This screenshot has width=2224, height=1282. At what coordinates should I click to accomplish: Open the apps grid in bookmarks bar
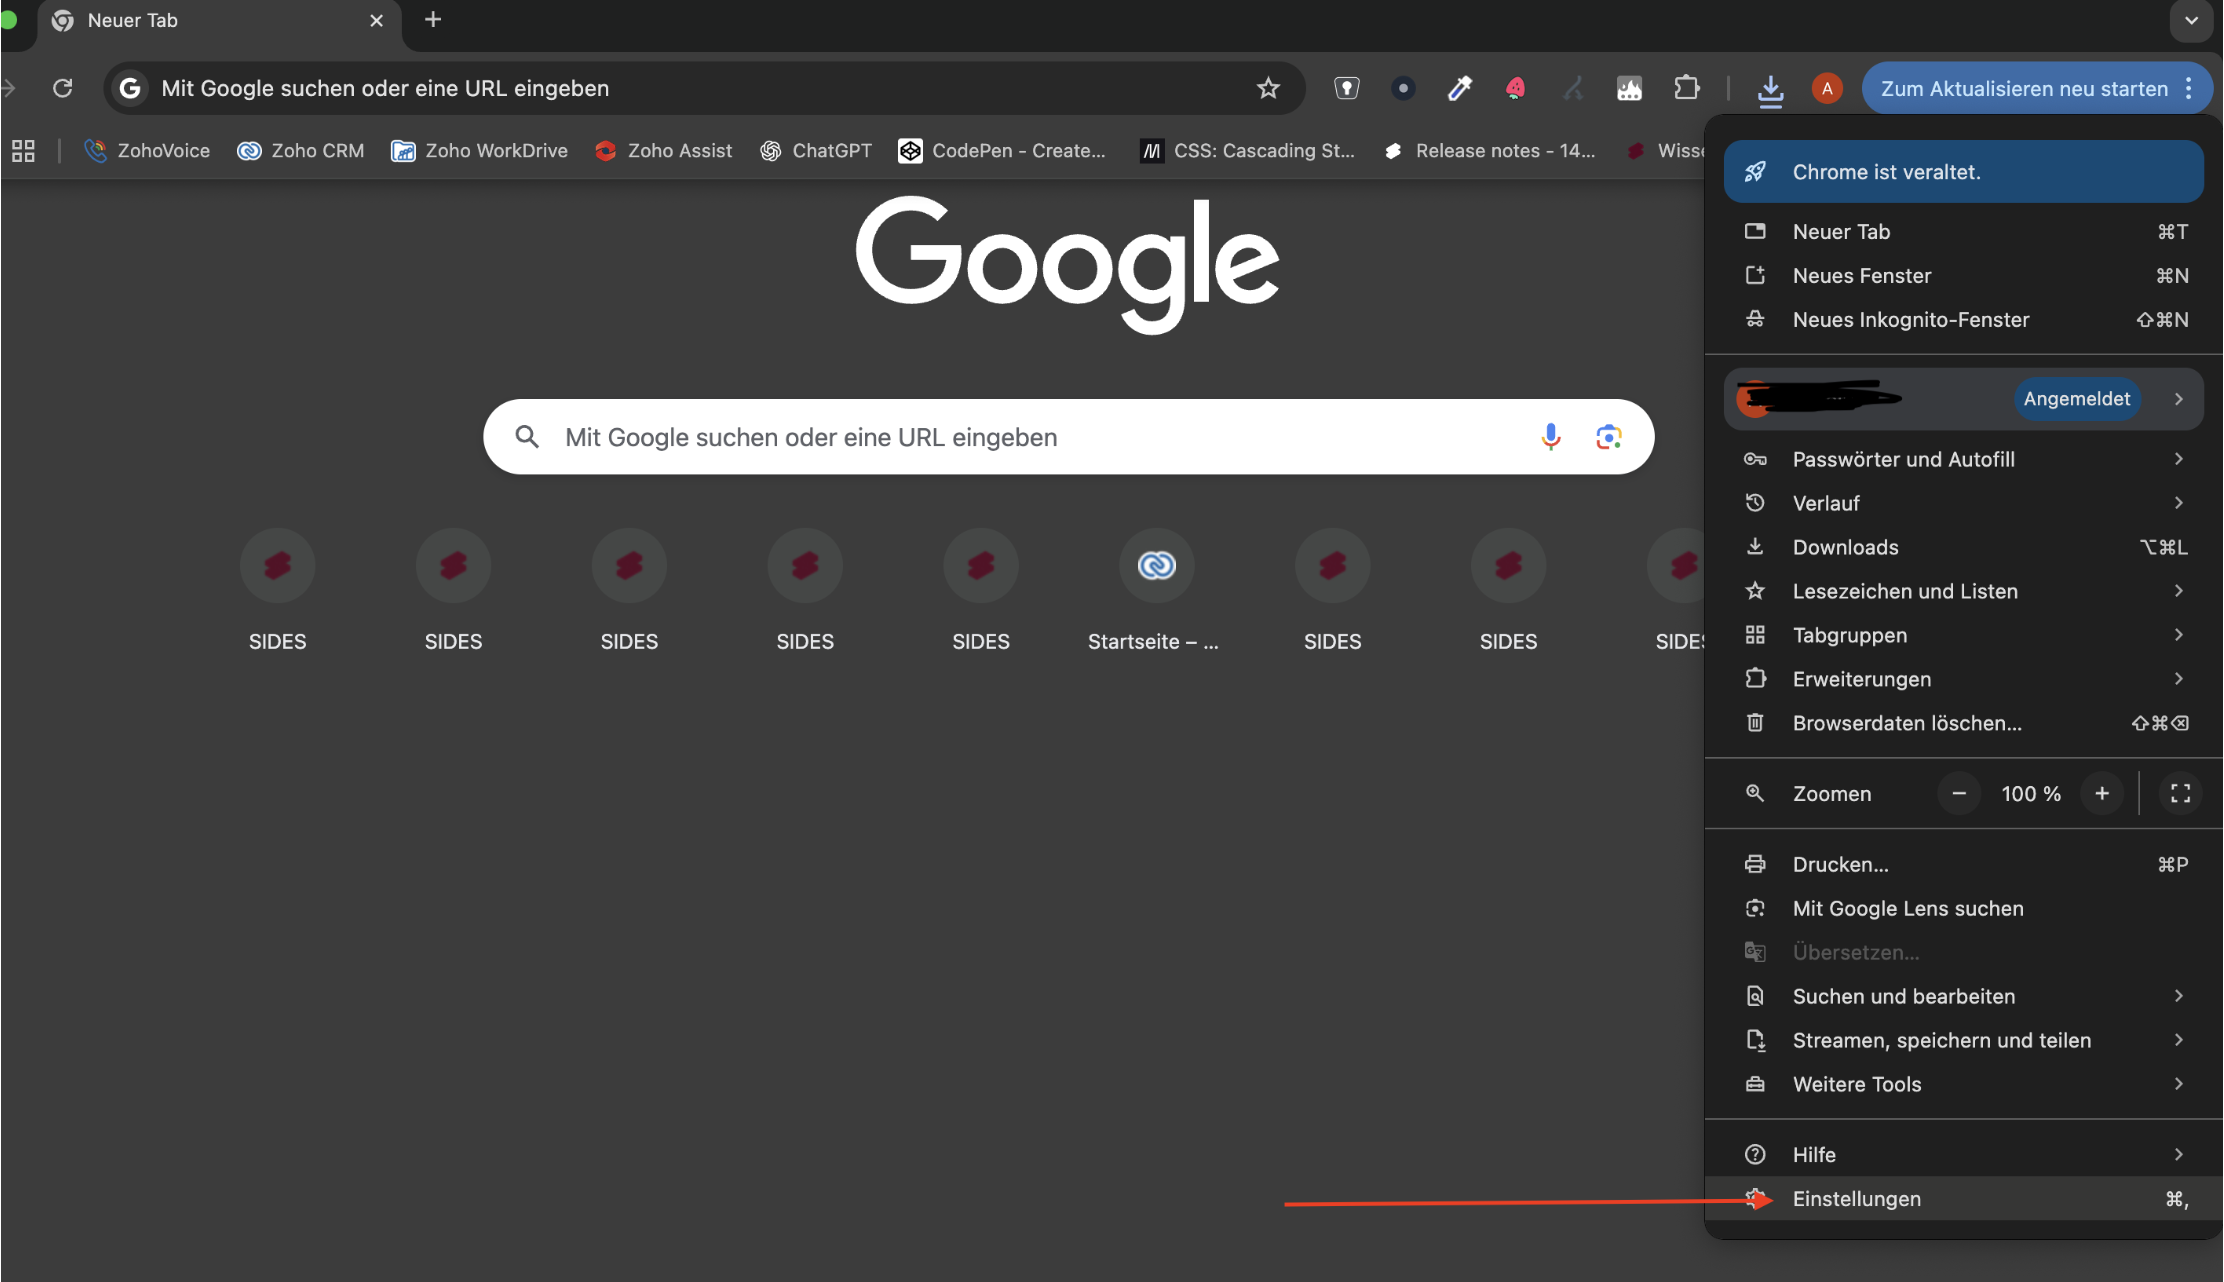(x=23, y=151)
